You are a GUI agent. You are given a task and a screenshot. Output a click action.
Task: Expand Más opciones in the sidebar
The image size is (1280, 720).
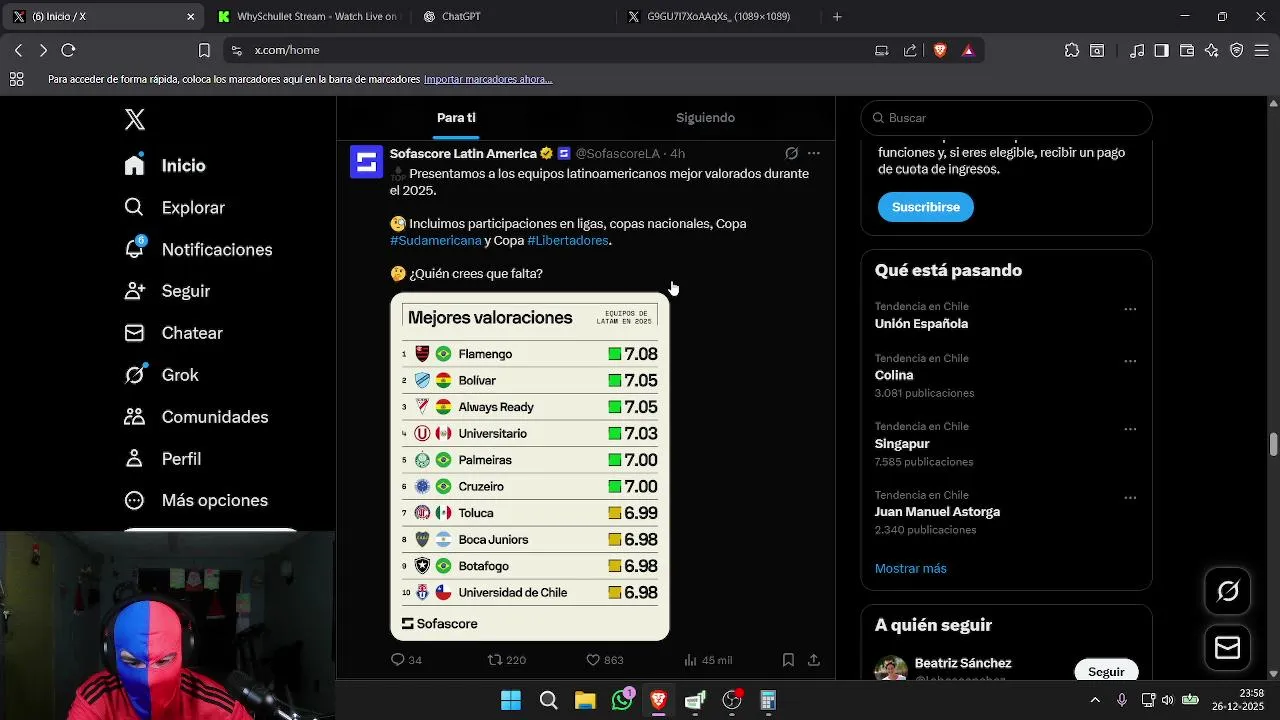(x=196, y=500)
